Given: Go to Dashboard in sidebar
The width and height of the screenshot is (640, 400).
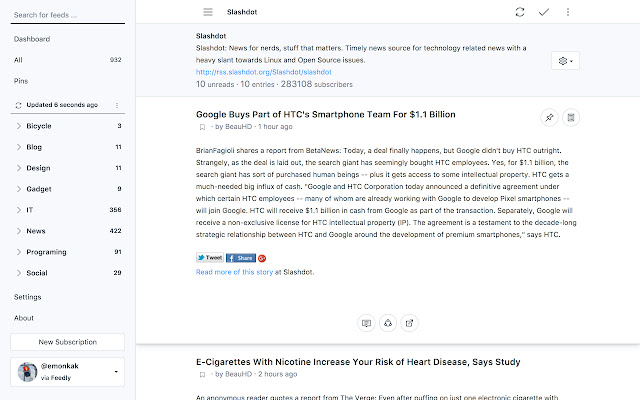Looking at the screenshot, I should point(32,39).
